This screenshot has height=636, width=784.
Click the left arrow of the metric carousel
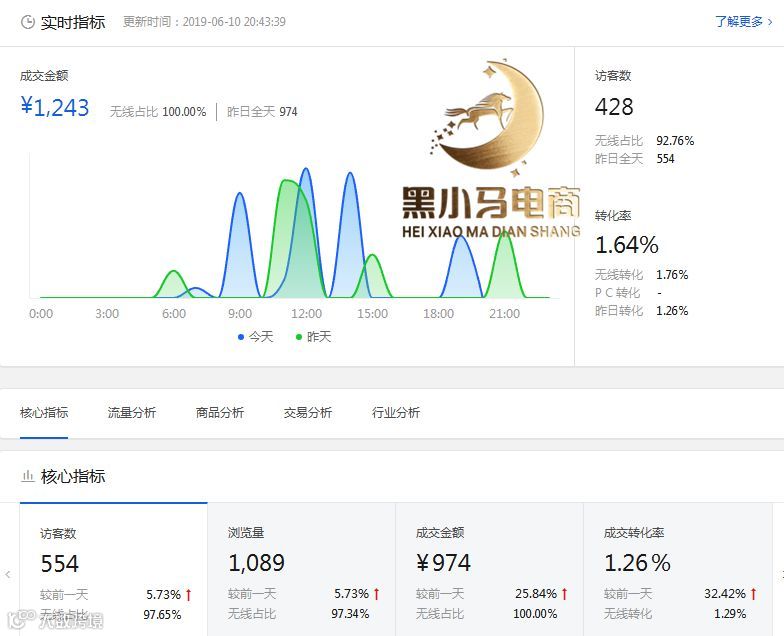(8, 574)
